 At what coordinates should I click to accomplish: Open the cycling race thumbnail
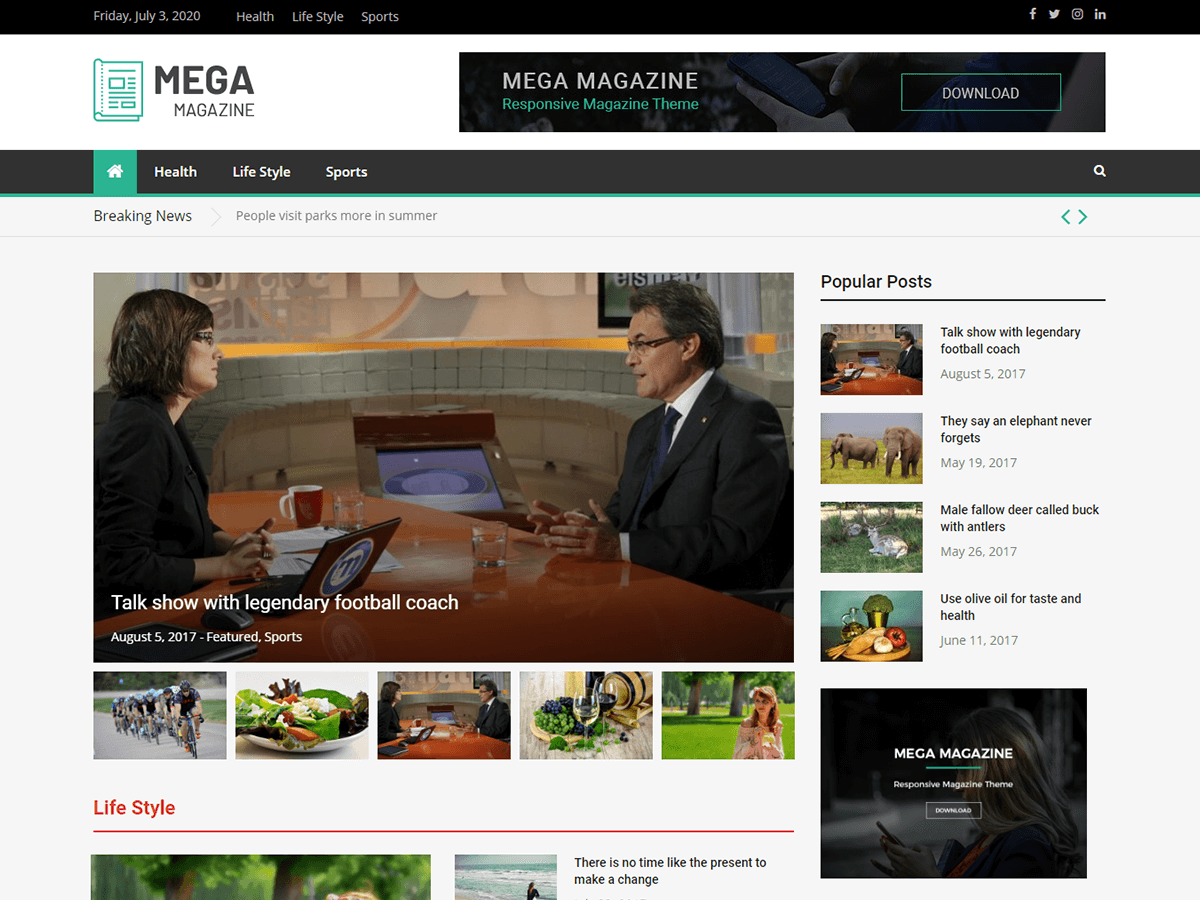[159, 715]
